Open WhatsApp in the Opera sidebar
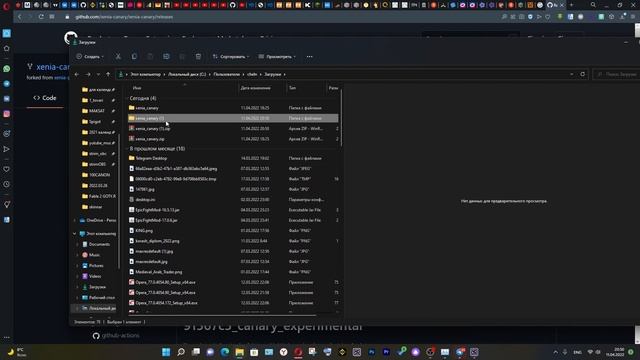This screenshot has height=360, width=640. pos(7,69)
